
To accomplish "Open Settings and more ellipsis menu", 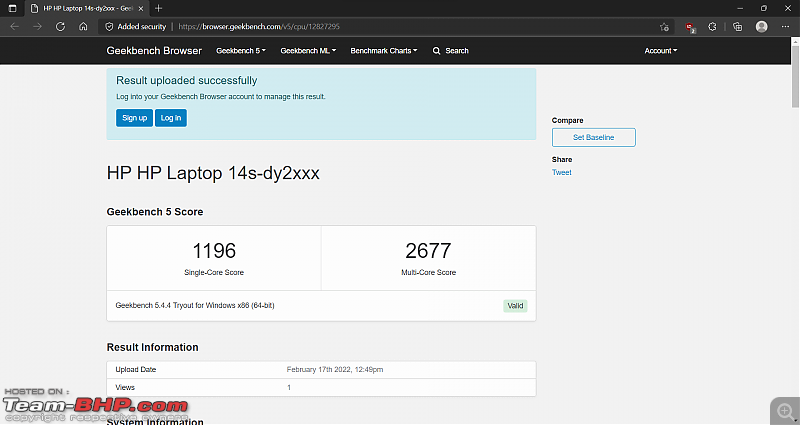I will pyautogui.click(x=785, y=27).
